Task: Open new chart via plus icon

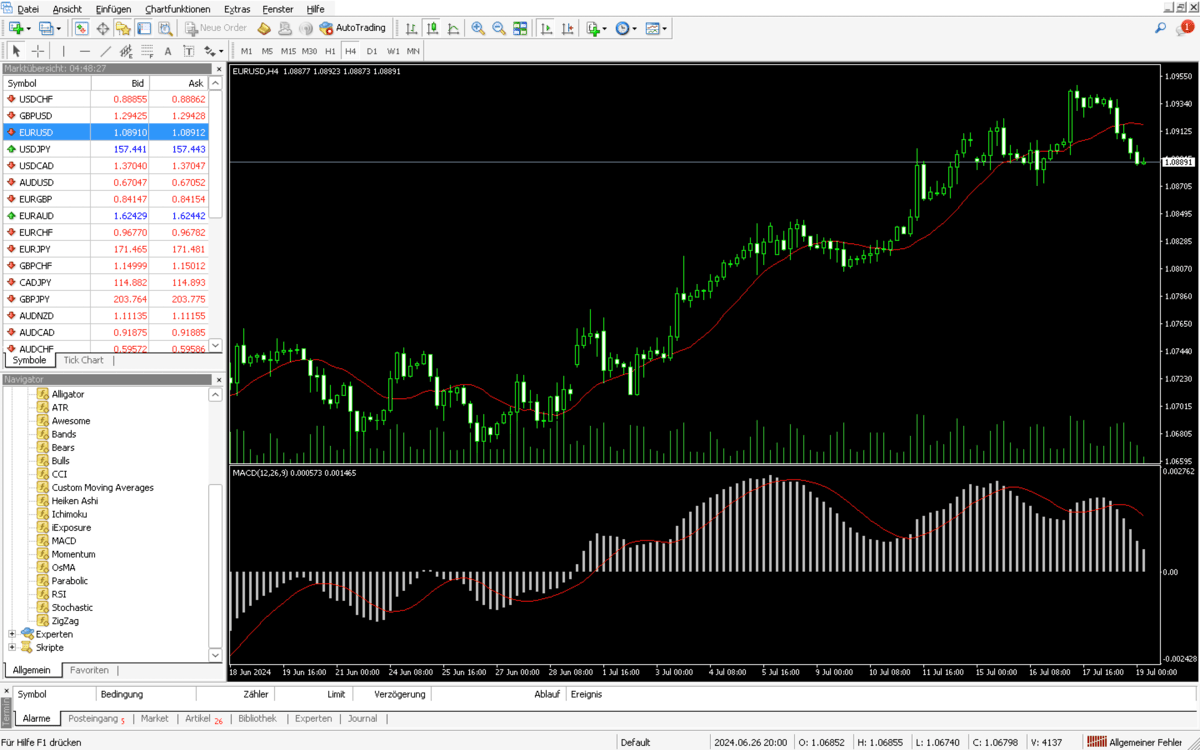Action: click(x=15, y=29)
